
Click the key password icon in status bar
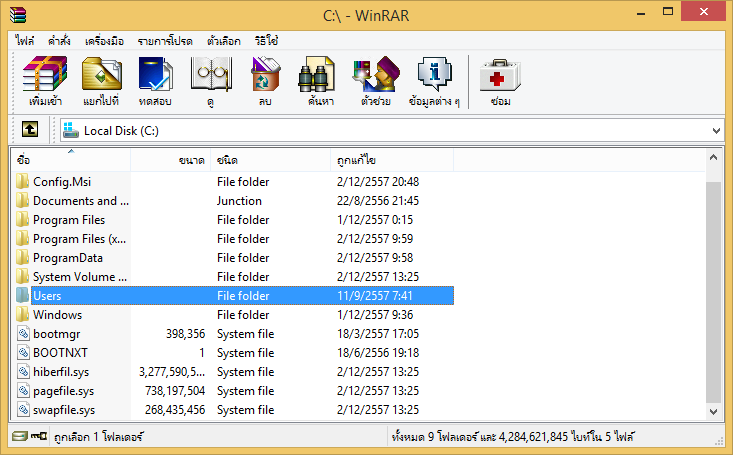[x=39, y=436]
